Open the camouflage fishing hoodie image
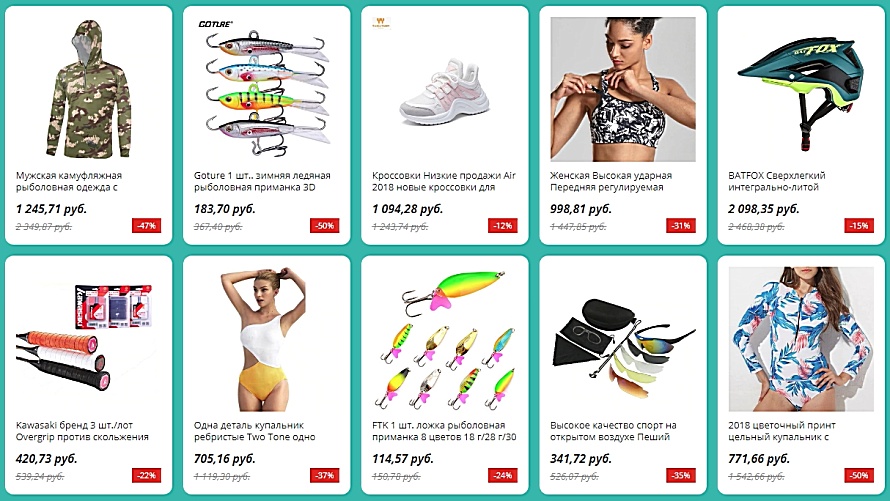 pos(89,89)
